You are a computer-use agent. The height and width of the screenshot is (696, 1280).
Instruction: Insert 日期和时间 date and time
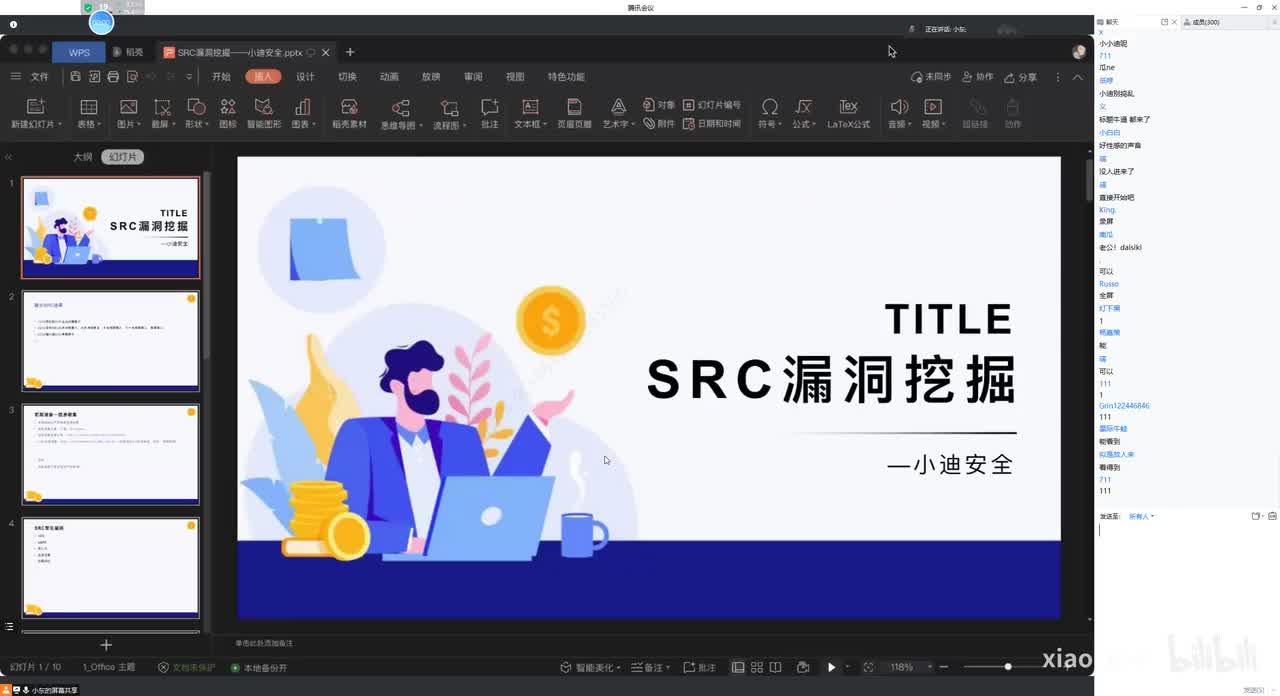pos(712,124)
